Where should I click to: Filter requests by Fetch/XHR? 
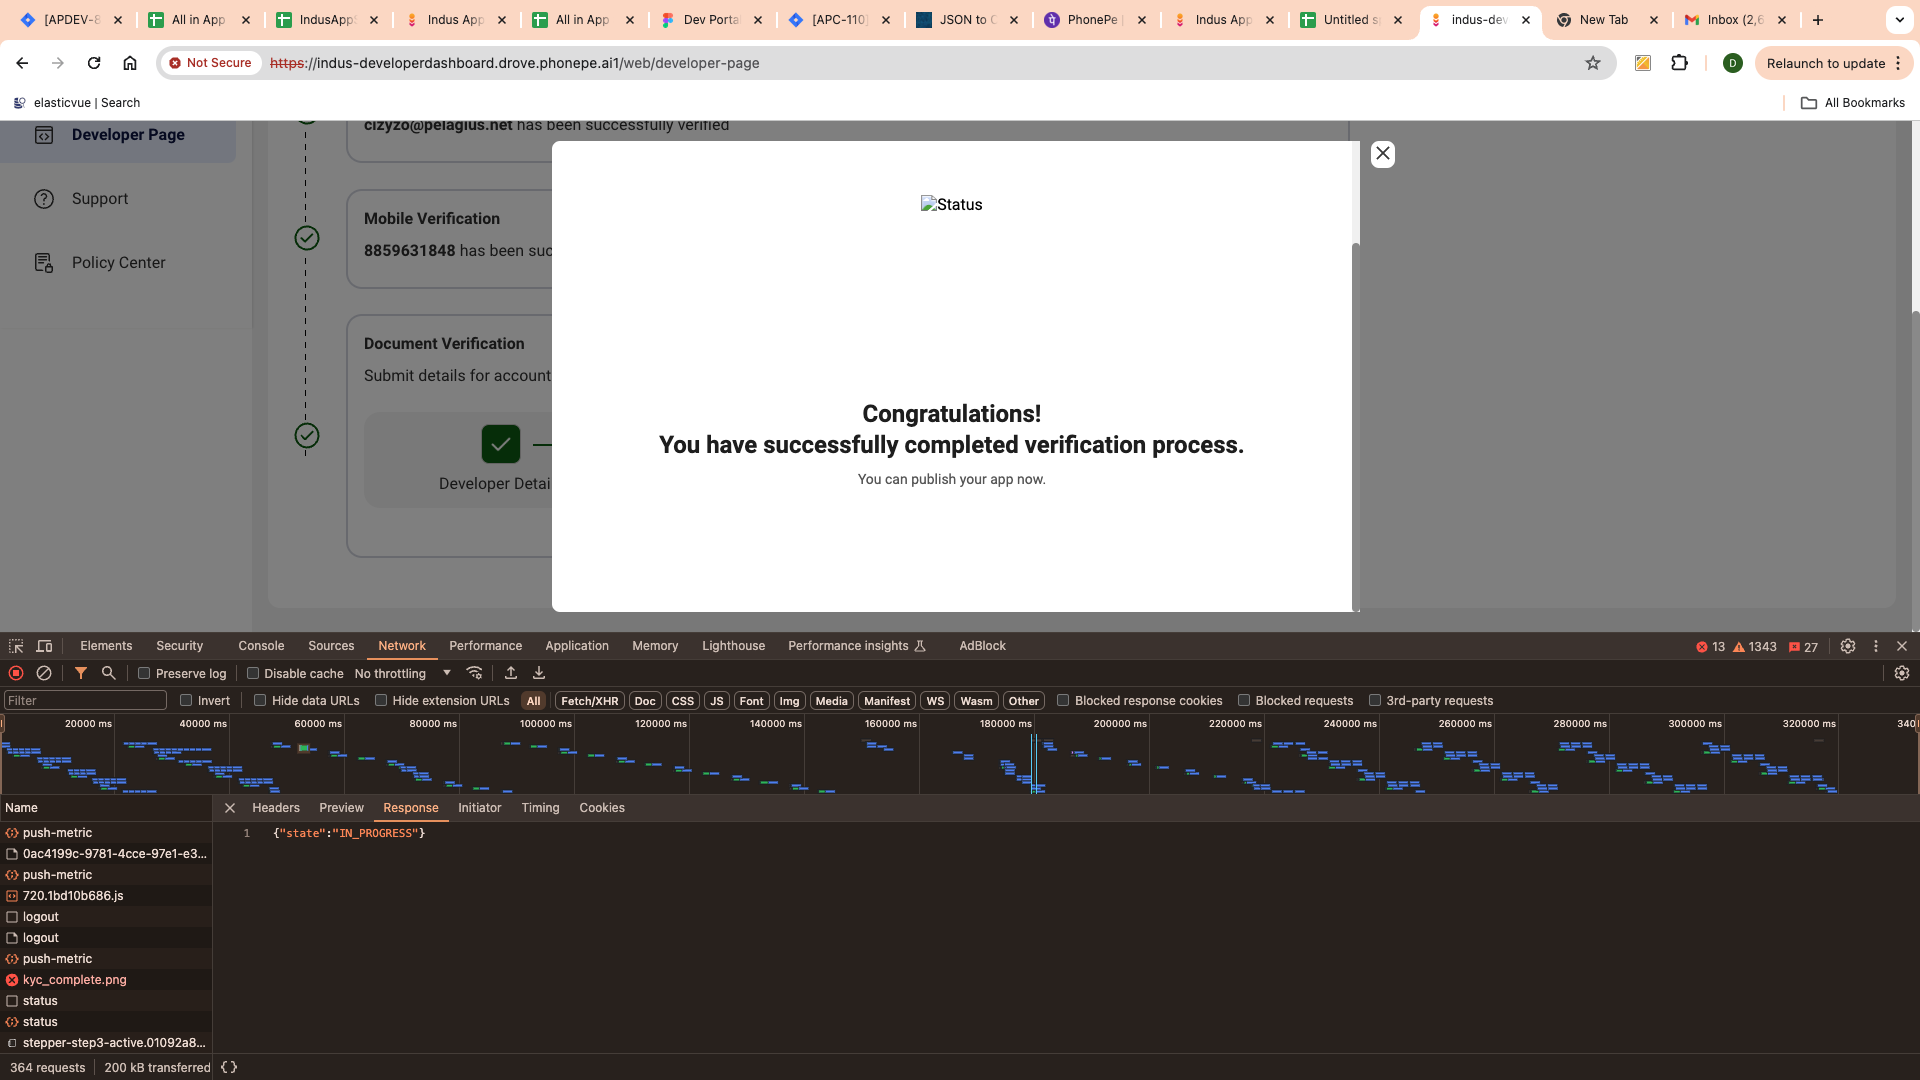[590, 701]
